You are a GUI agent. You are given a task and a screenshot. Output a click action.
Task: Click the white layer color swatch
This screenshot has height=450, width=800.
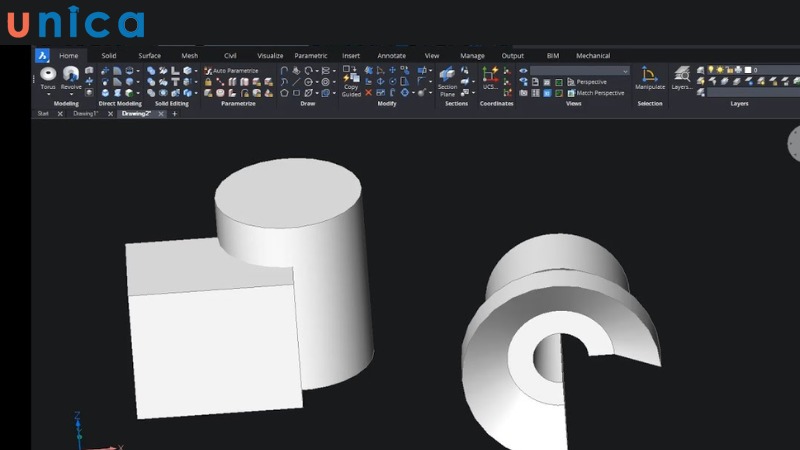[x=747, y=70]
